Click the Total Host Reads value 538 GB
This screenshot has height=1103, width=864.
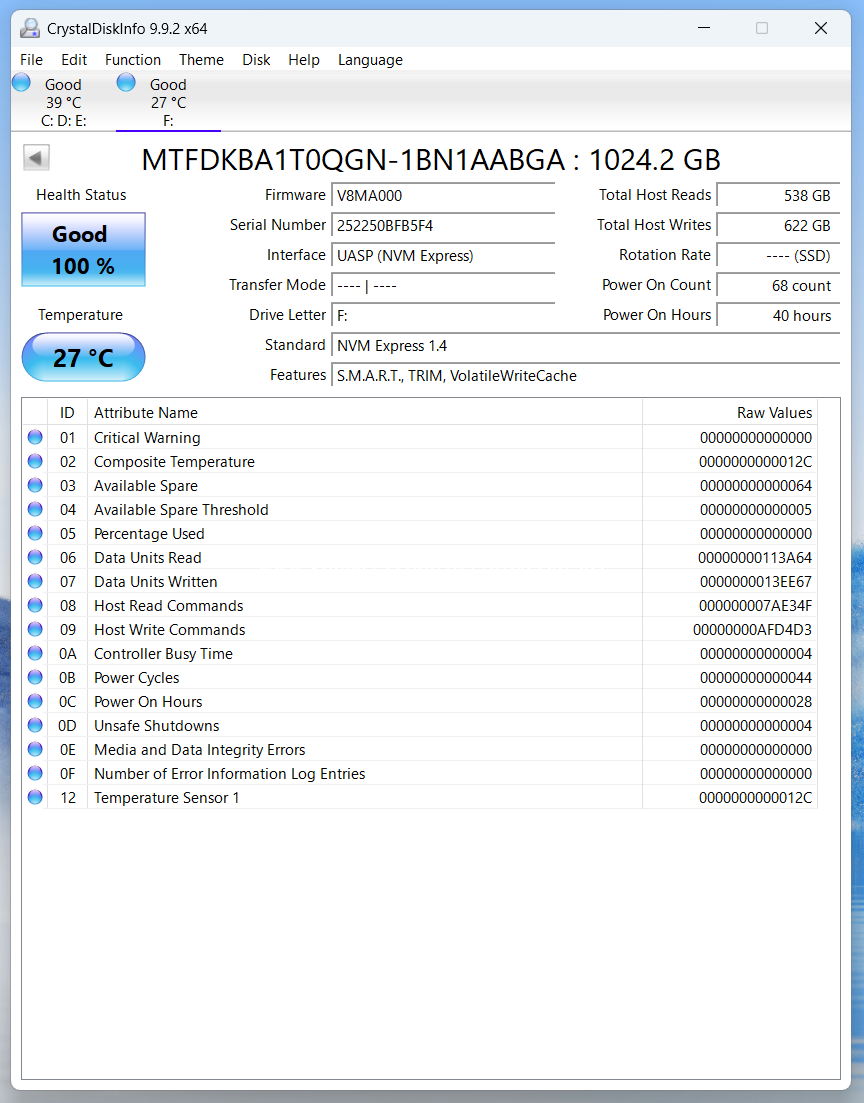coord(778,196)
